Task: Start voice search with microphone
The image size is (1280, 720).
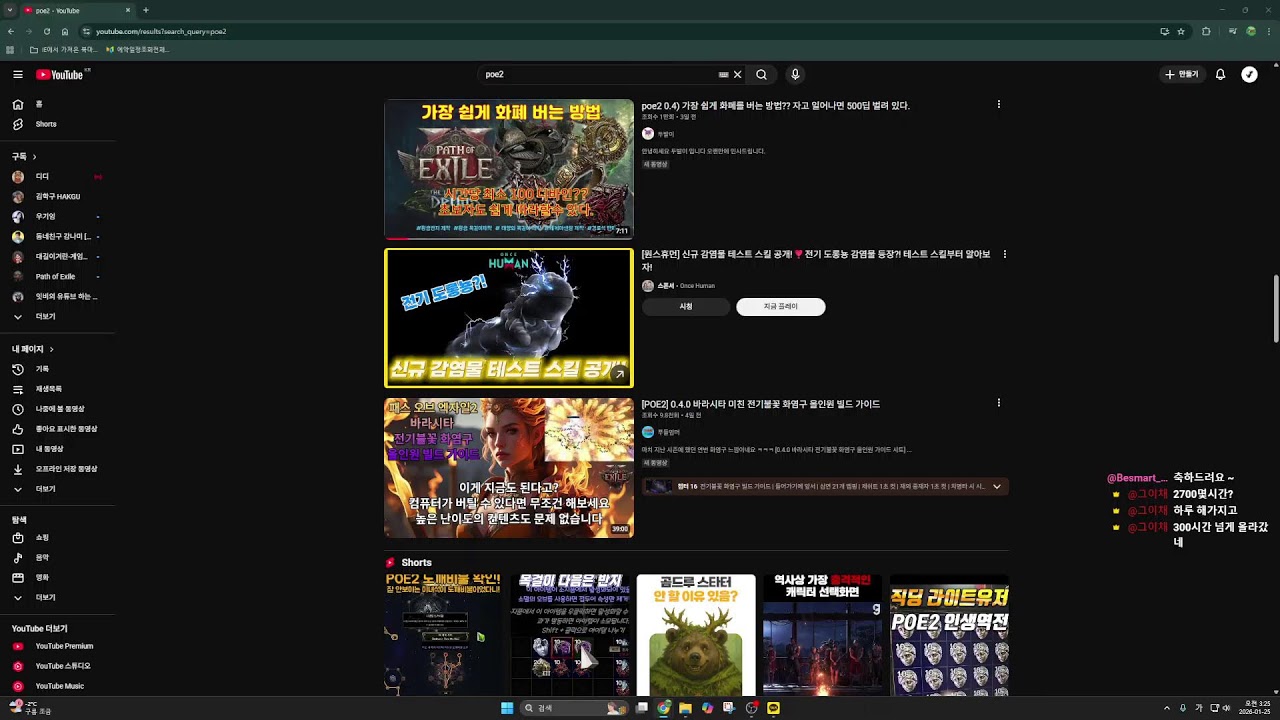Action: 795,74
